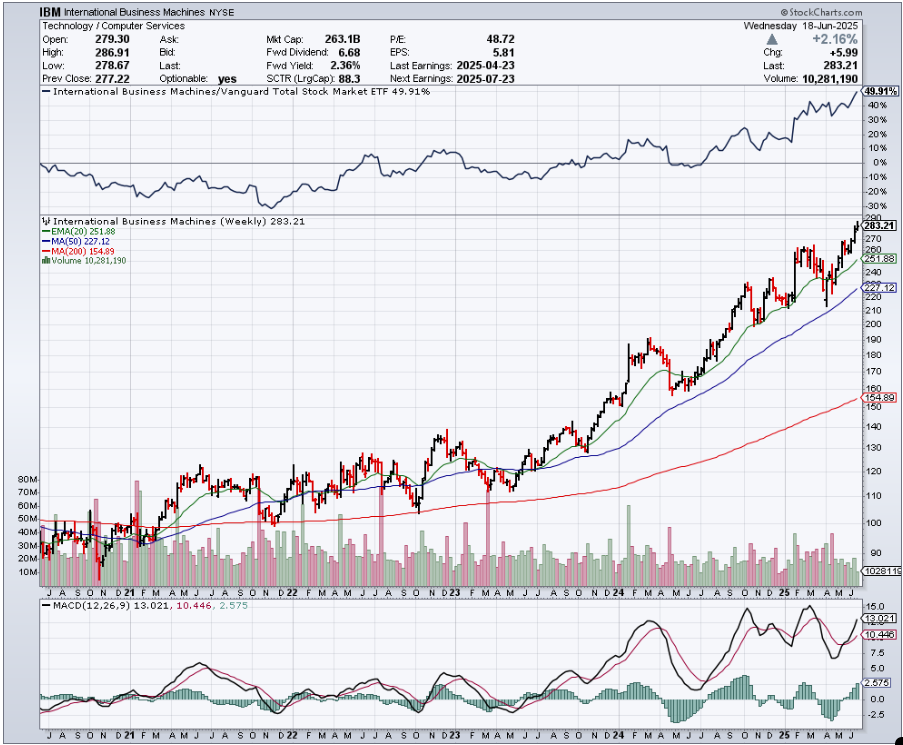Click the Chg value +5.99

tap(843, 52)
